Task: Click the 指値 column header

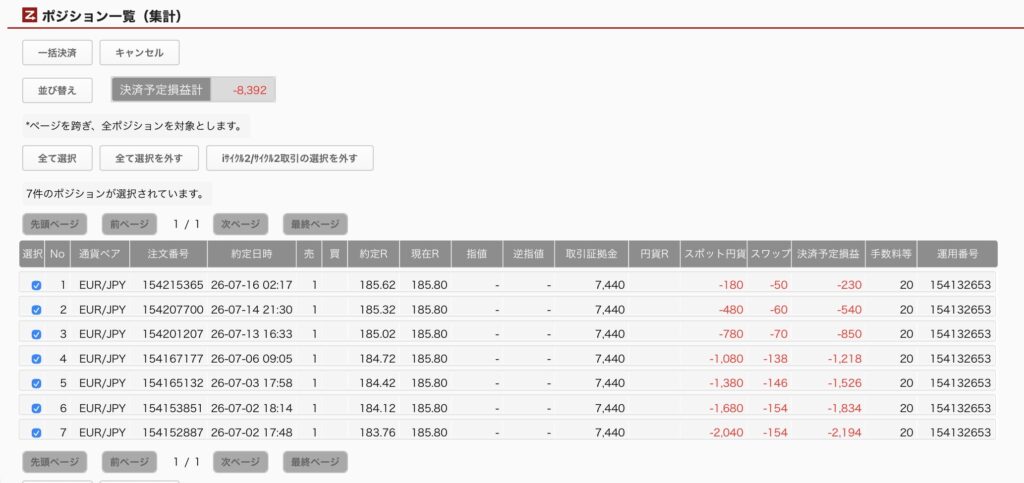Action: [x=477, y=254]
